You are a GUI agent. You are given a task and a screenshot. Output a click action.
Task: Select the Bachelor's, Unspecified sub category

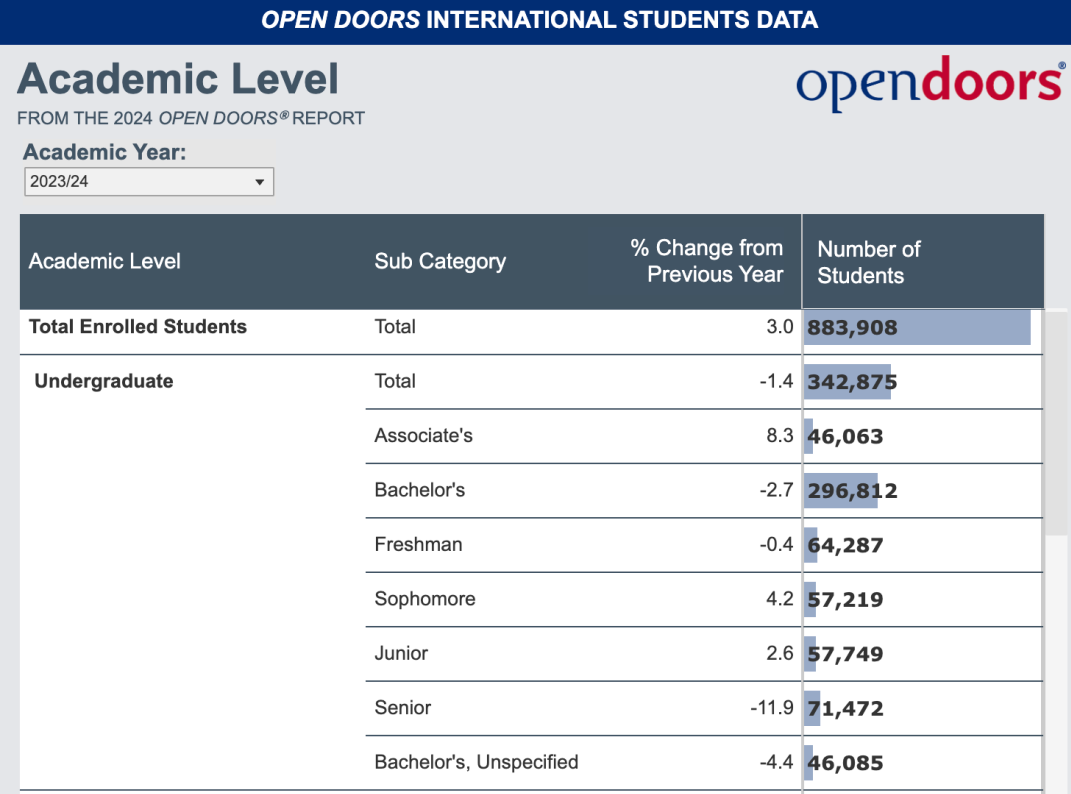click(476, 762)
